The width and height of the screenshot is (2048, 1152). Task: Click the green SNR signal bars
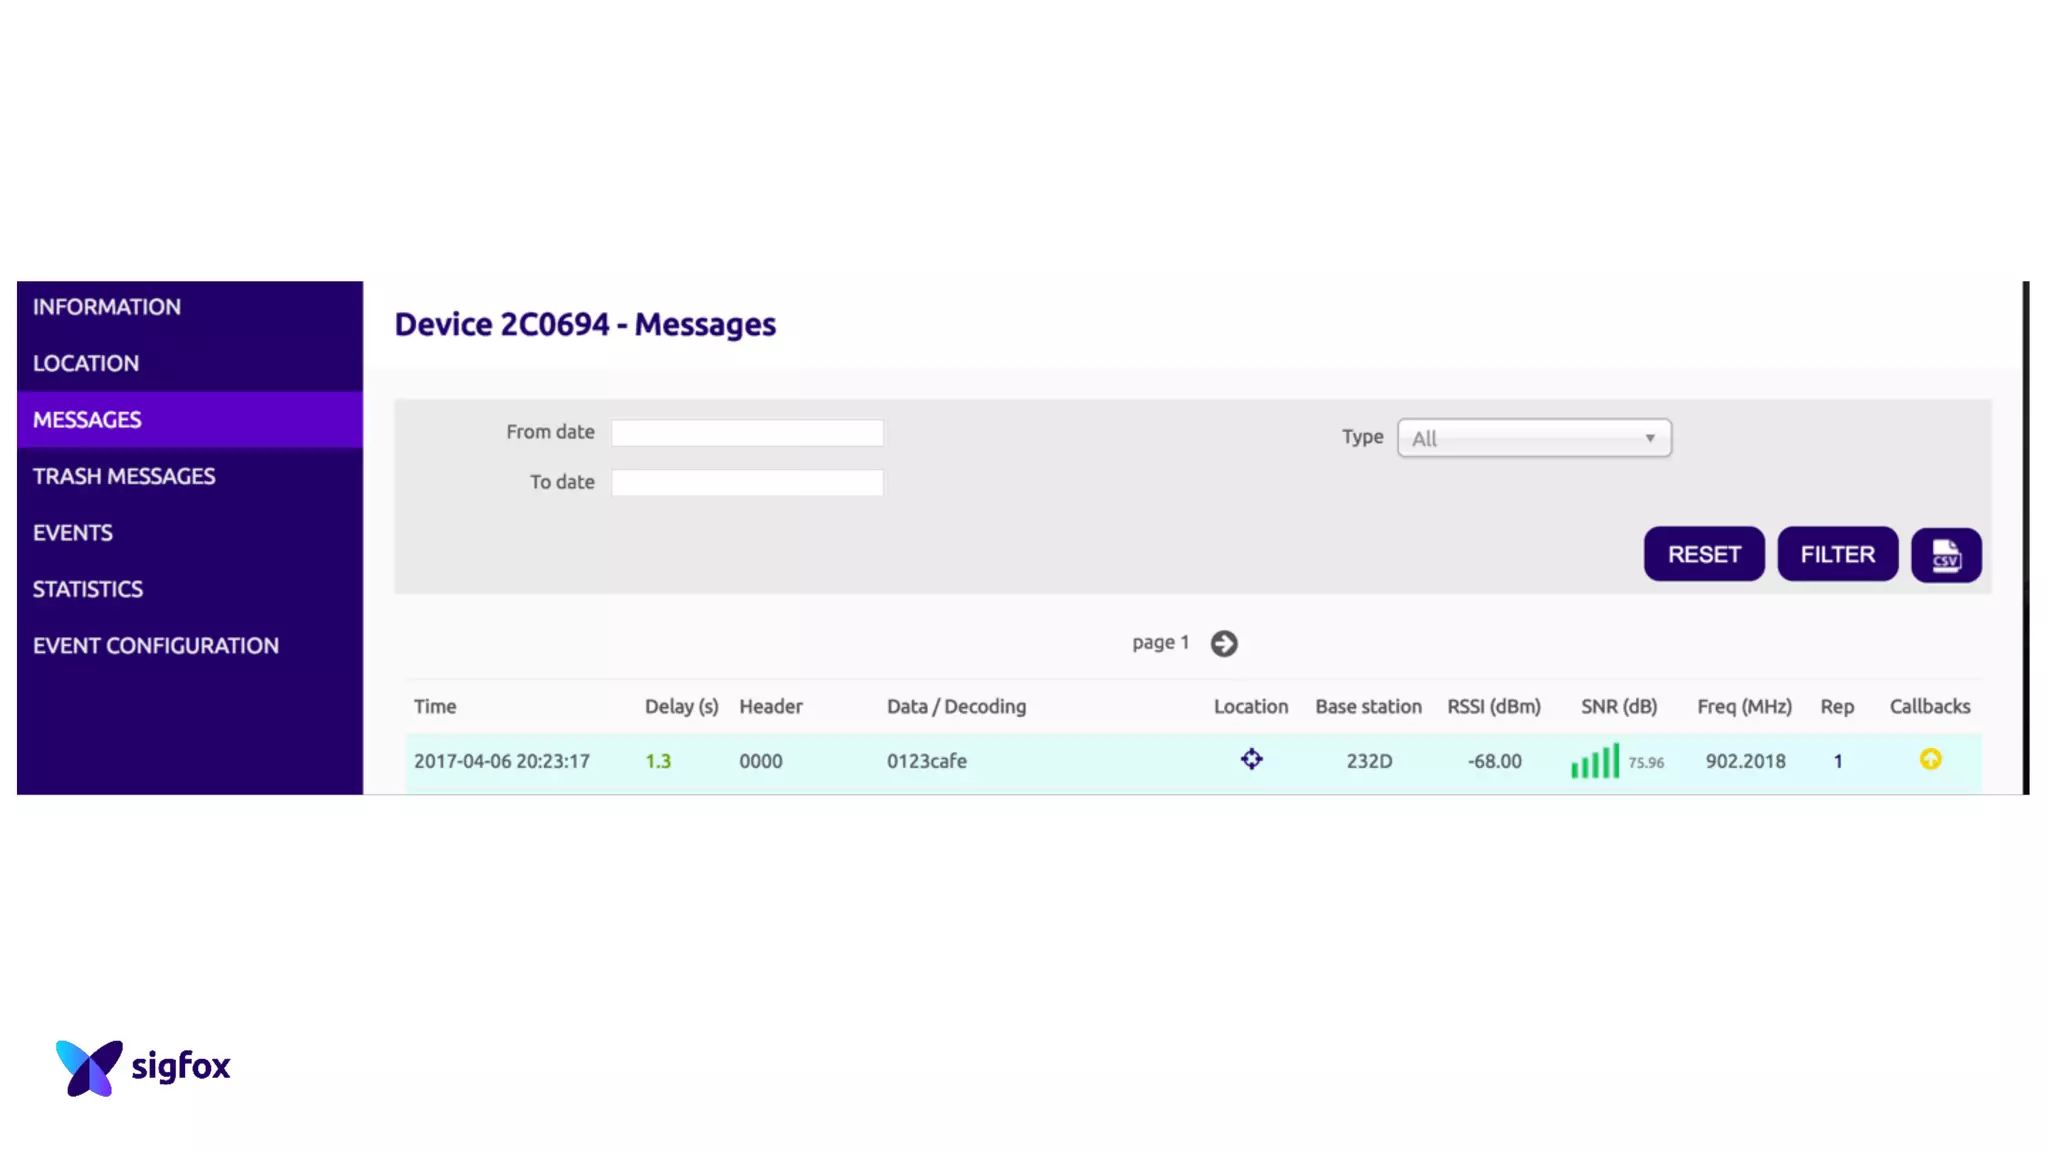pos(1594,761)
